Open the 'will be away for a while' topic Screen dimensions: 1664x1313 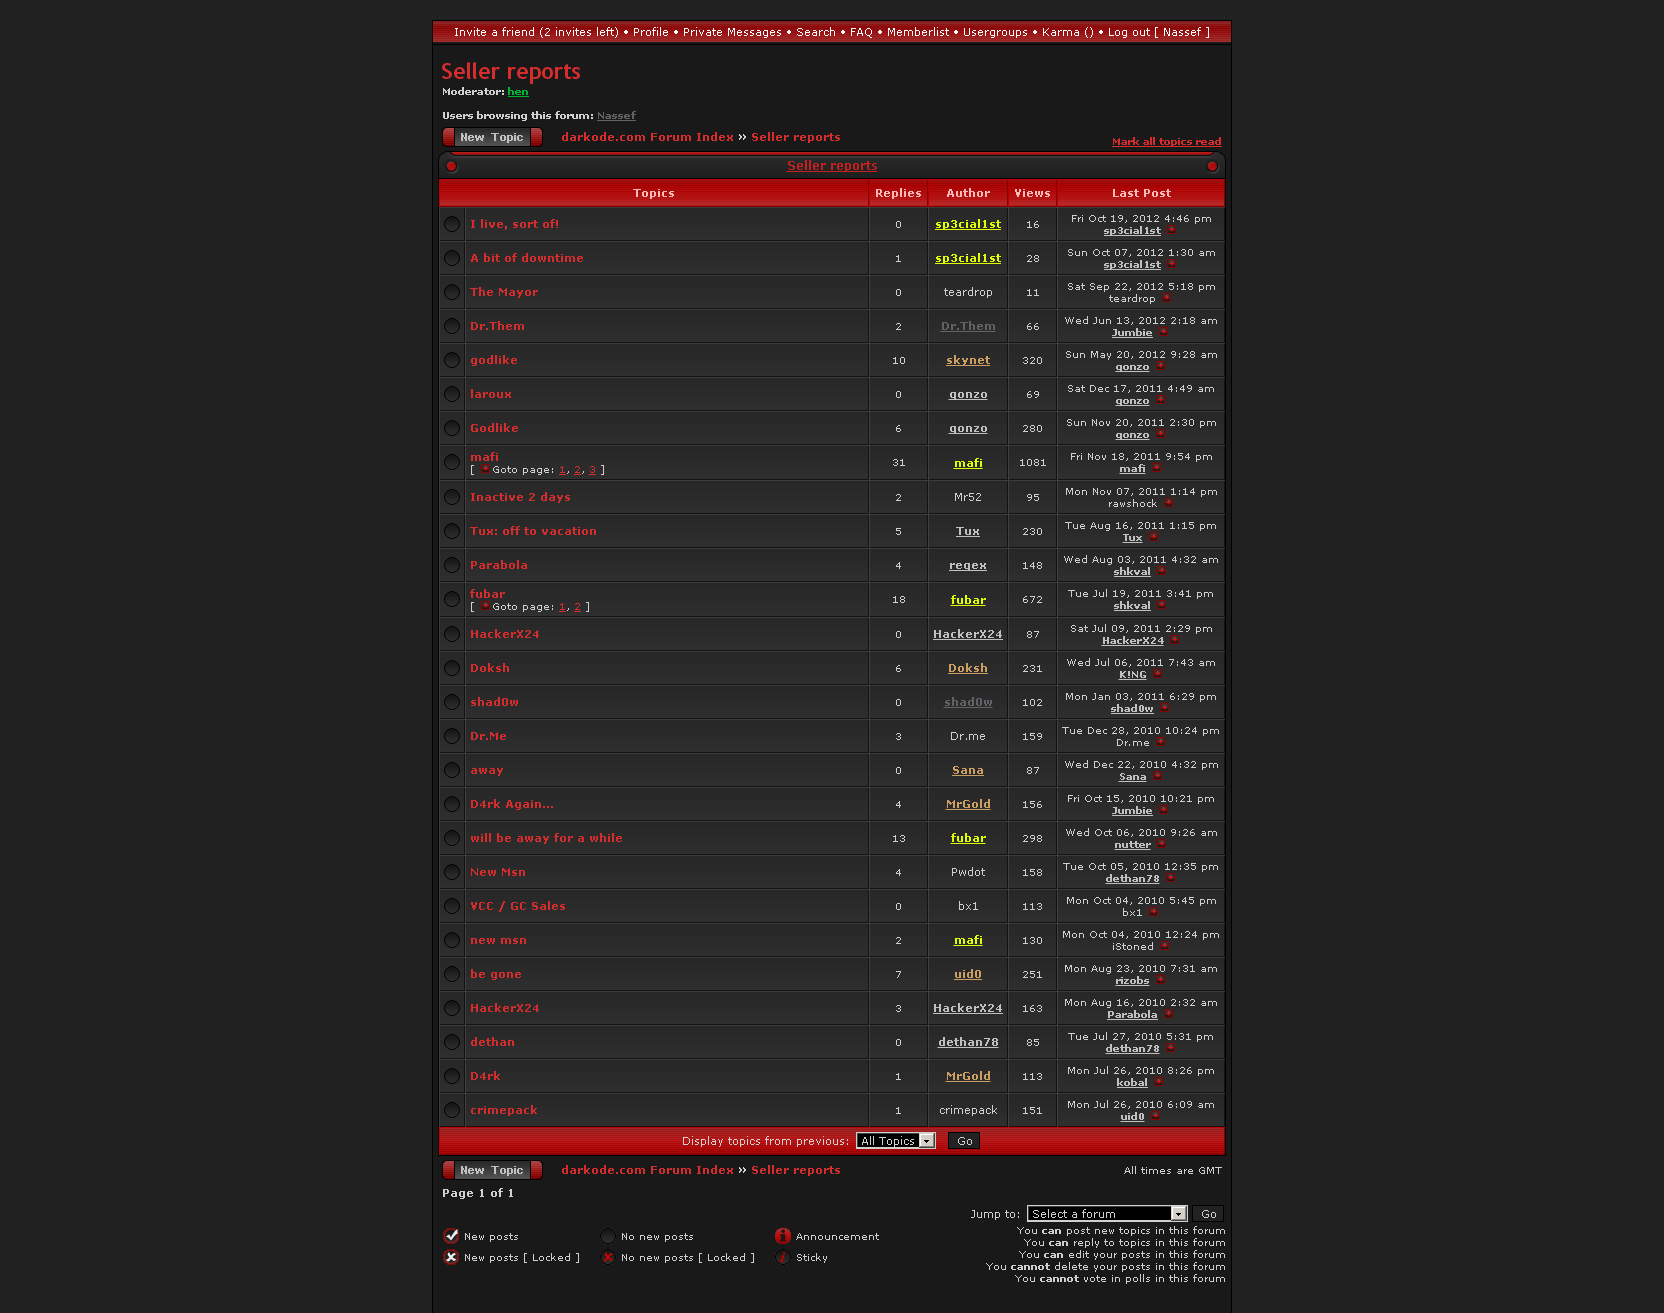click(x=546, y=838)
